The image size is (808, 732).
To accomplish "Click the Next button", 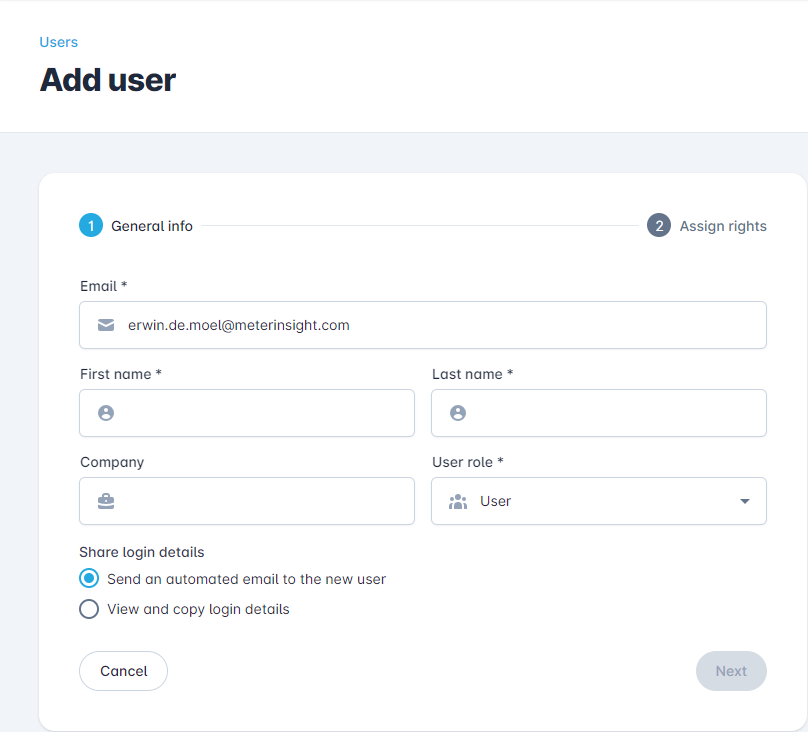I will pos(731,671).
